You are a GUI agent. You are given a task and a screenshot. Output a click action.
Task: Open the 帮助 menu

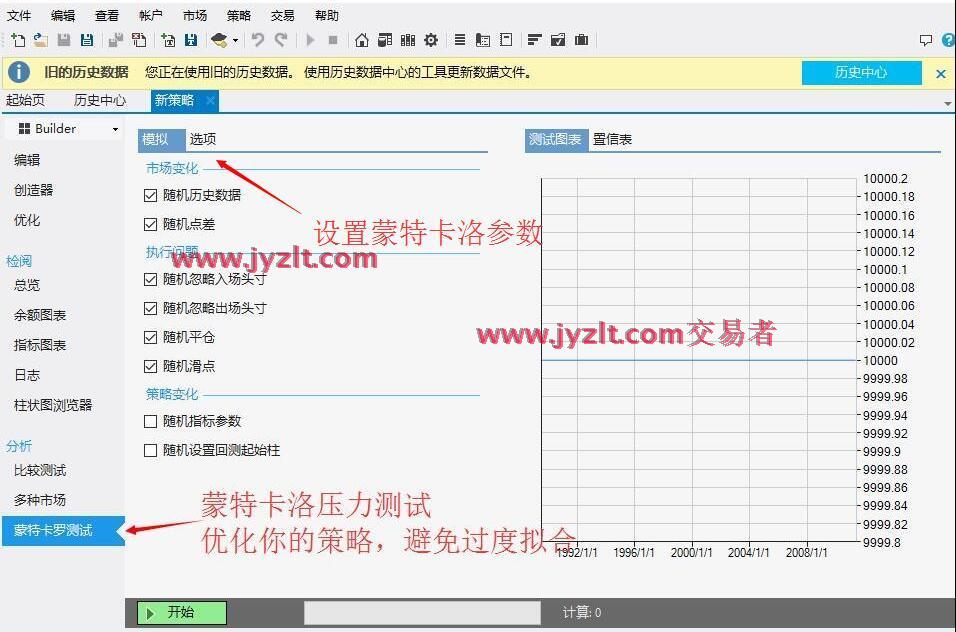coord(326,15)
